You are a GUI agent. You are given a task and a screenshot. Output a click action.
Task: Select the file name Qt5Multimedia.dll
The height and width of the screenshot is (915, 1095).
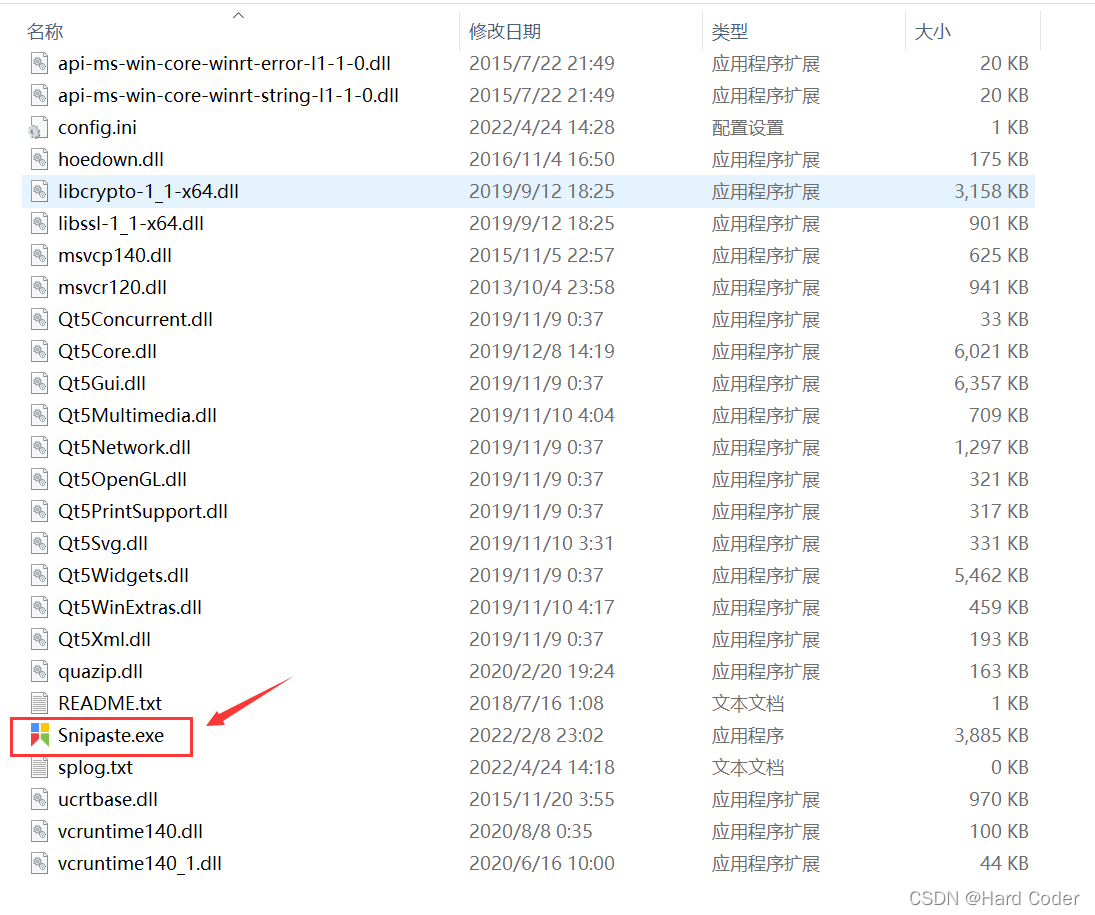pos(137,416)
